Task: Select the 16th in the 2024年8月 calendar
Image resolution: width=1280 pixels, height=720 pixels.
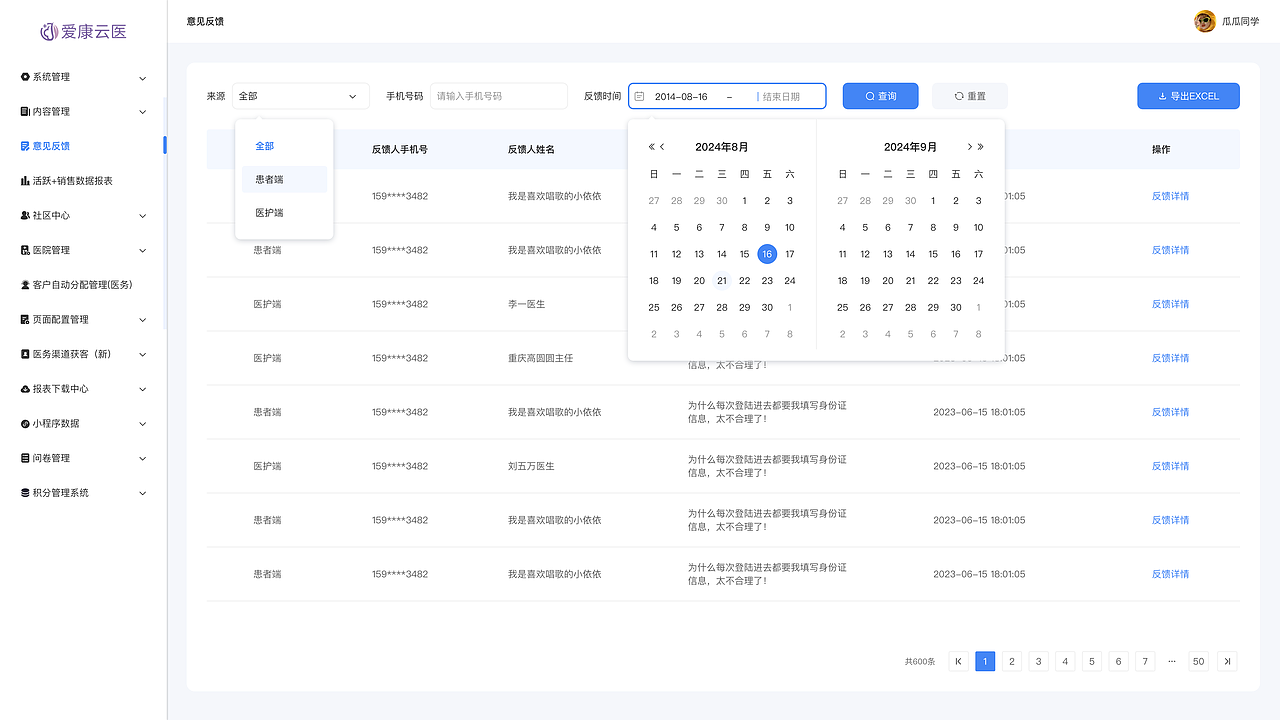Action: tap(767, 254)
